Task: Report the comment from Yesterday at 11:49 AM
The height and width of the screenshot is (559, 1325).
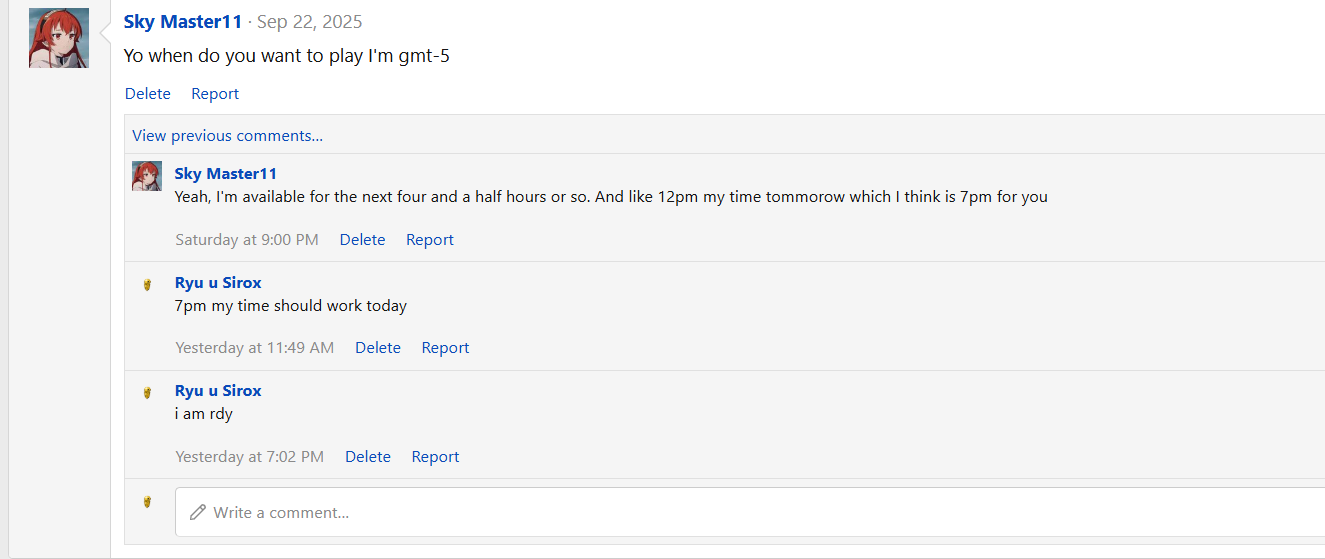Action: click(445, 348)
